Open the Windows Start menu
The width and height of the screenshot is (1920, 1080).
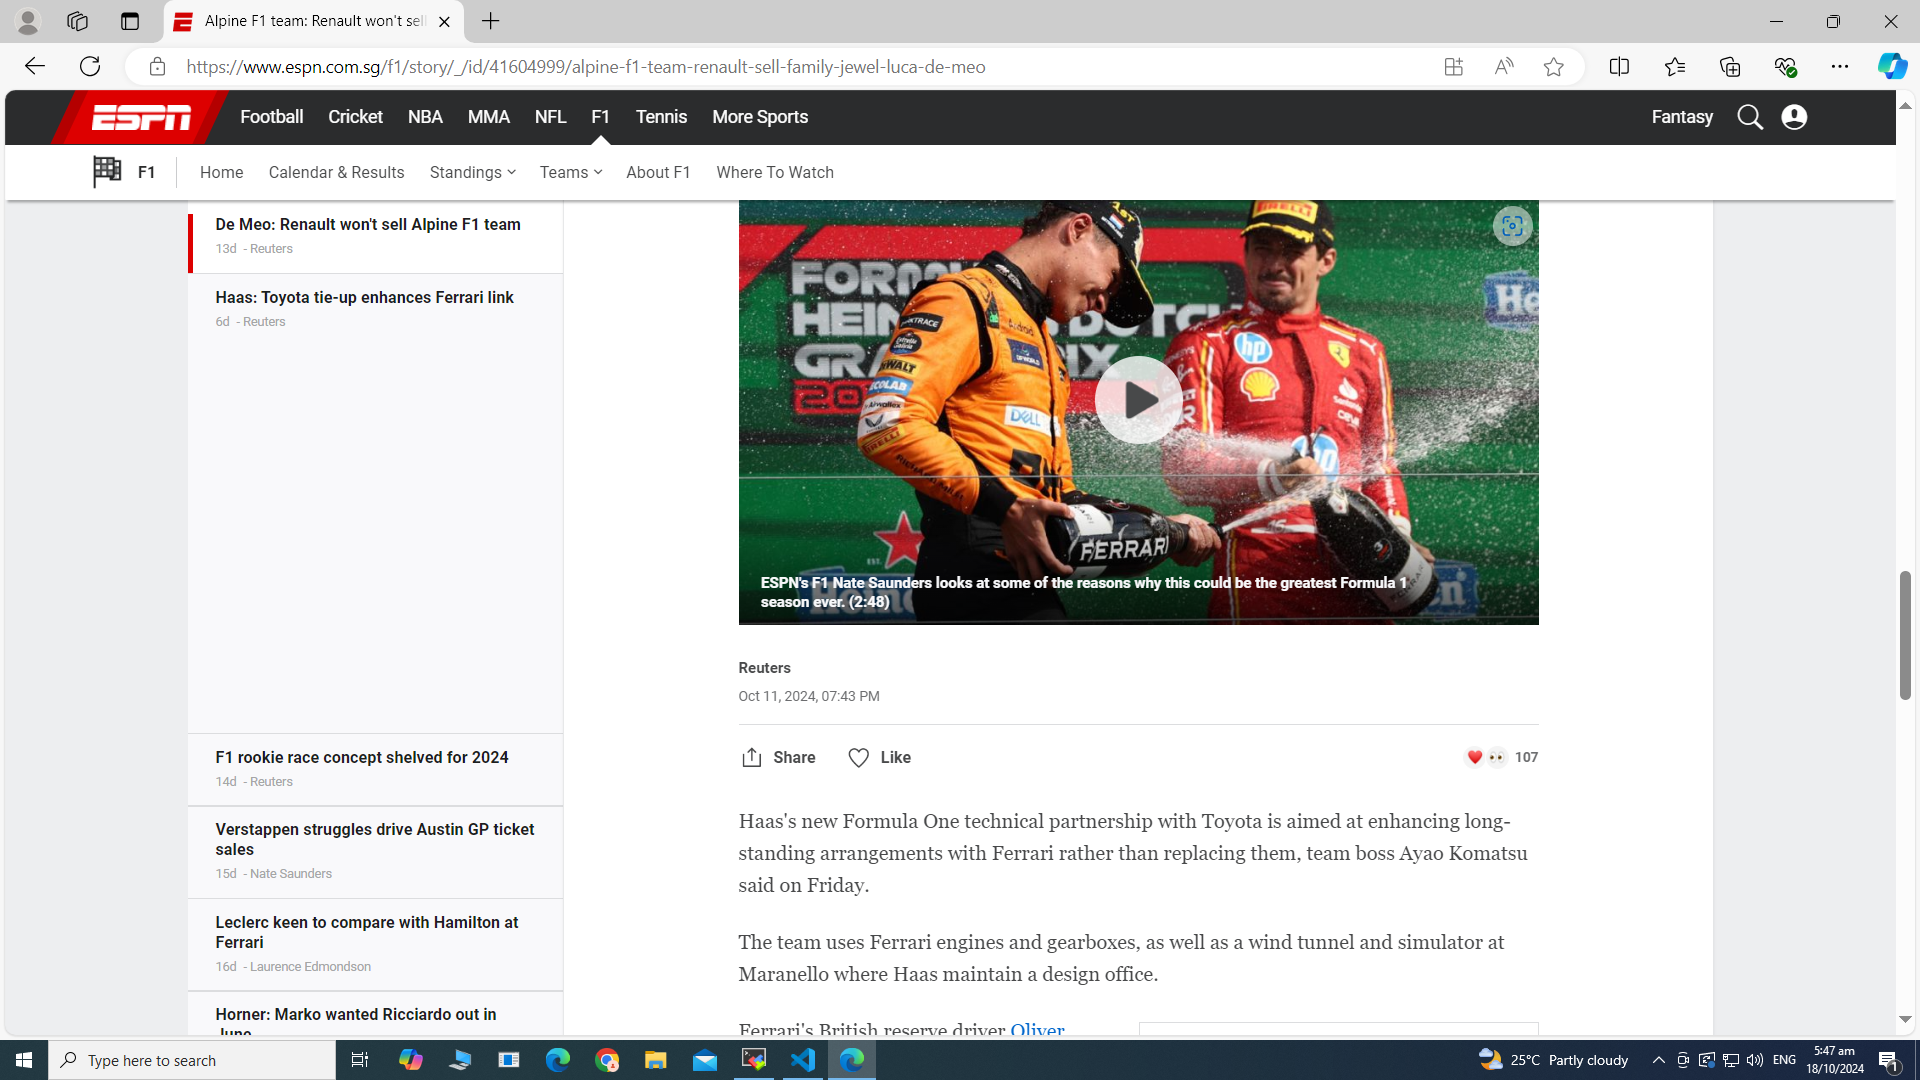click(24, 1060)
